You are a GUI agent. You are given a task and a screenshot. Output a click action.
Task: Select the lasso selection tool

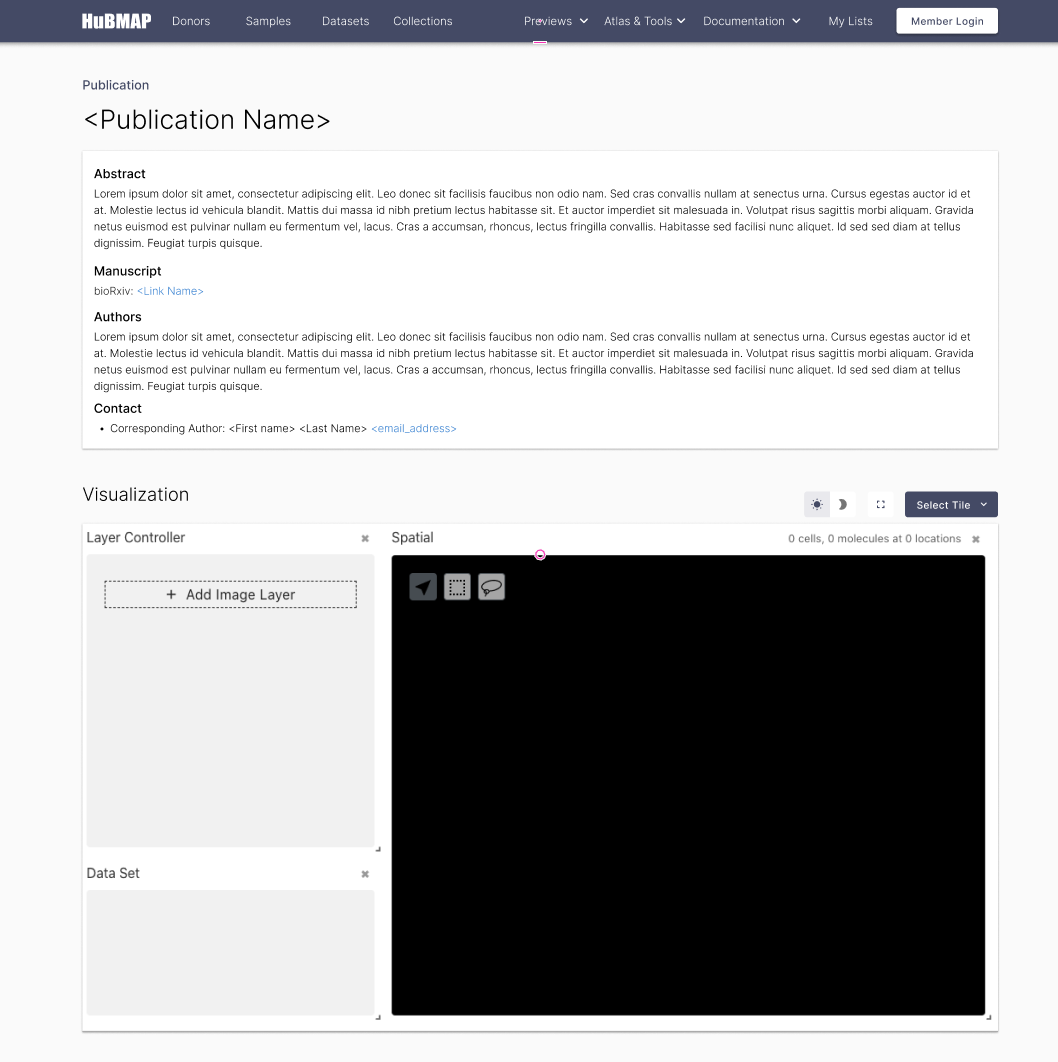click(x=491, y=587)
